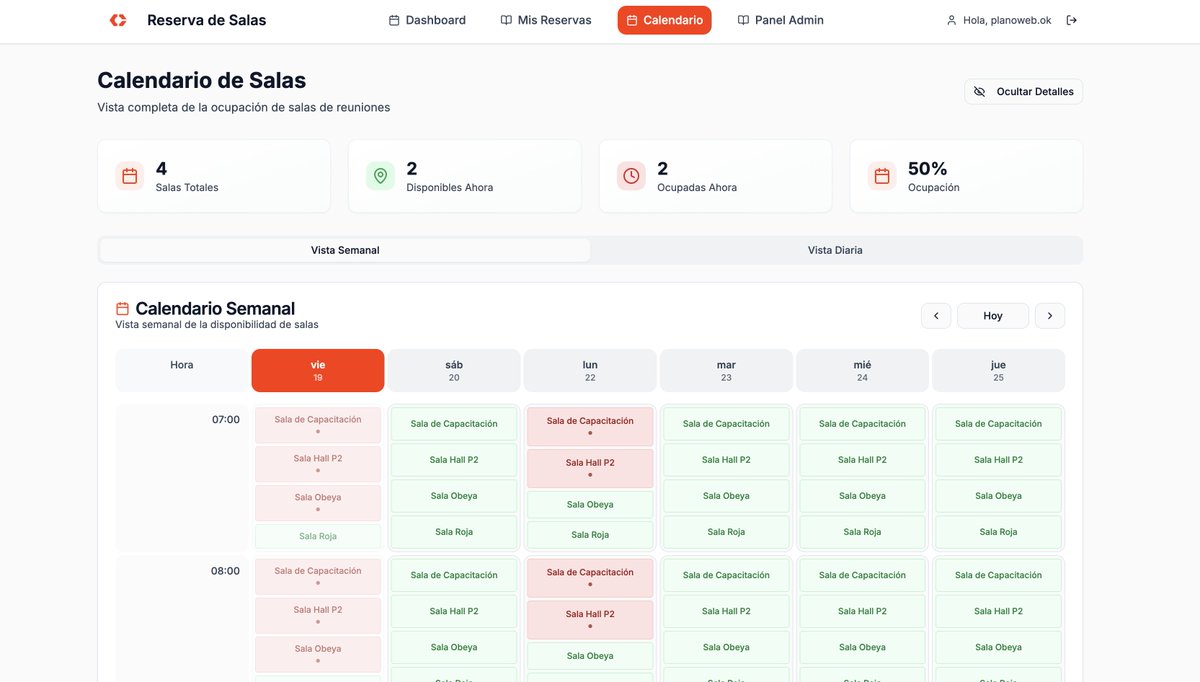Go to previous week with left chevron
The image size is (1200, 682).
coord(935,316)
